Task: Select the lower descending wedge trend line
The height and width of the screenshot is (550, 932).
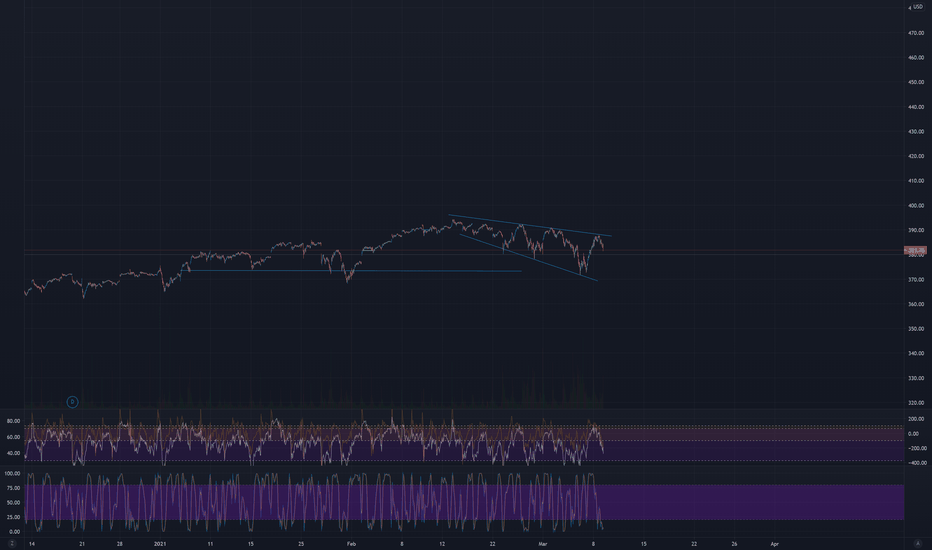Action: pyautogui.click(x=528, y=257)
